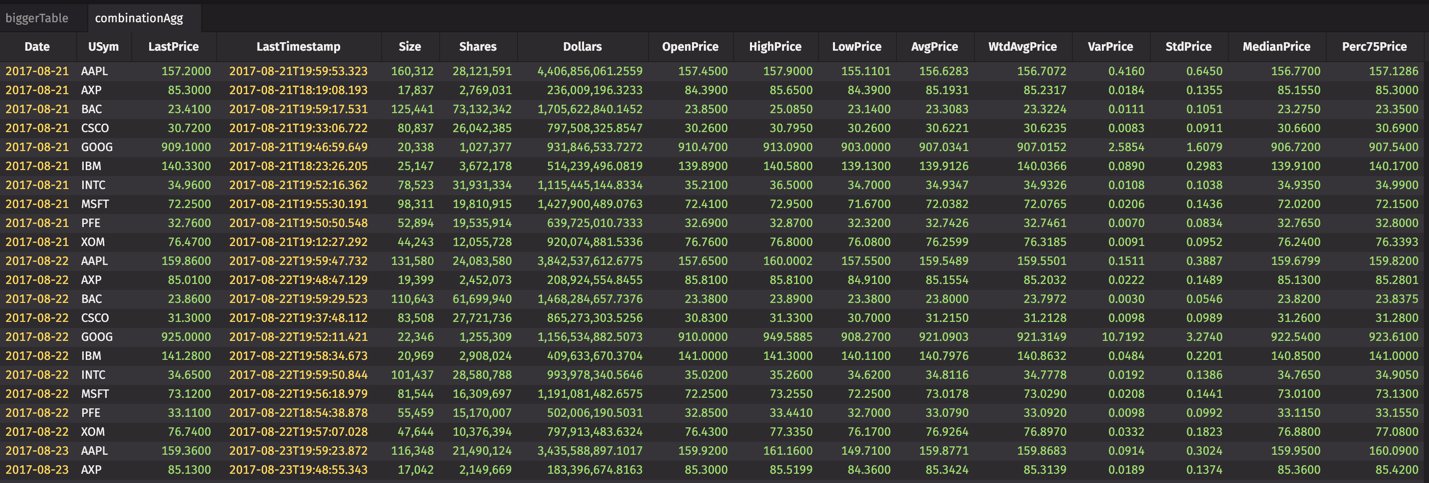Click the Shares column header

tap(478, 47)
